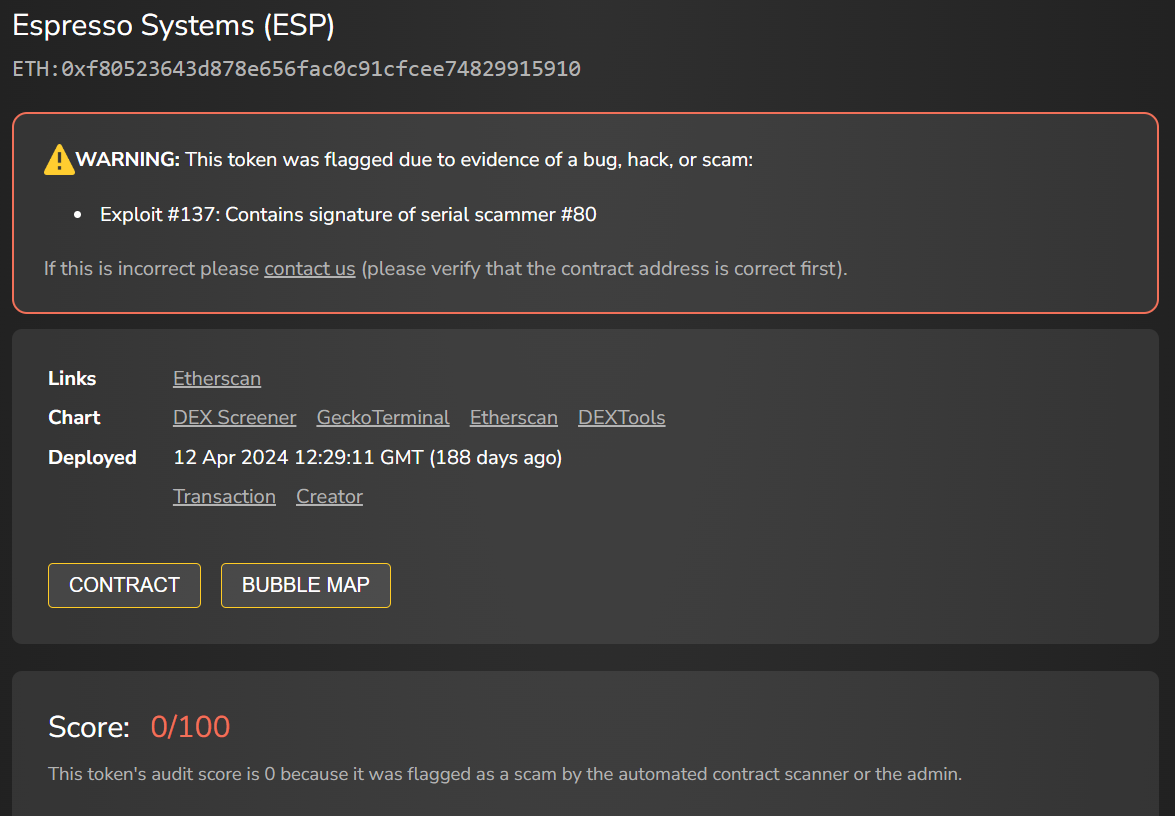This screenshot has height=816, width=1175.
Task: Click the audit score explanation text
Action: click(x=504, y=773)
